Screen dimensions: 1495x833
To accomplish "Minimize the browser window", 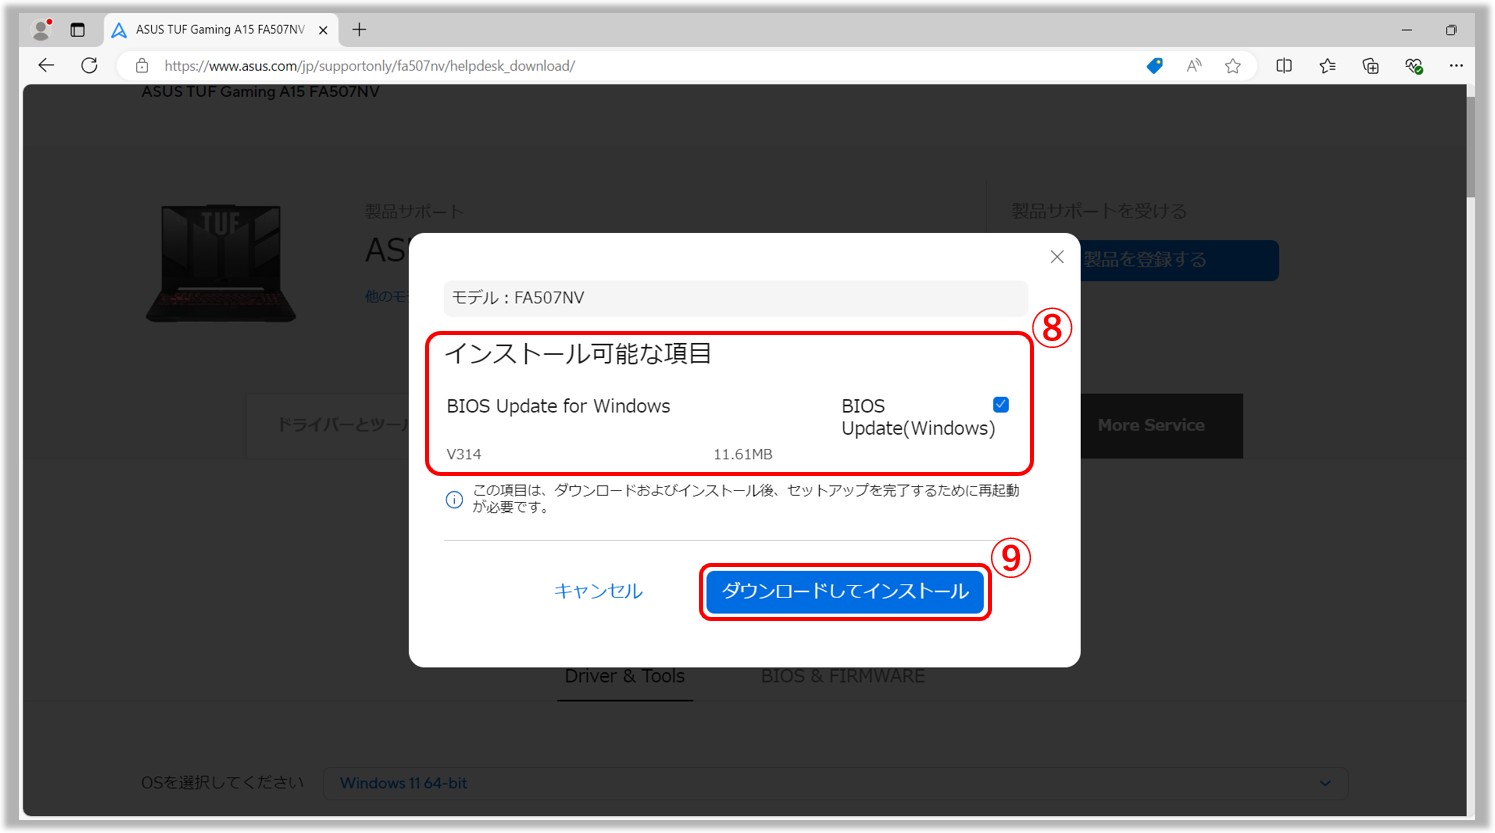I will pos(1406,30).
